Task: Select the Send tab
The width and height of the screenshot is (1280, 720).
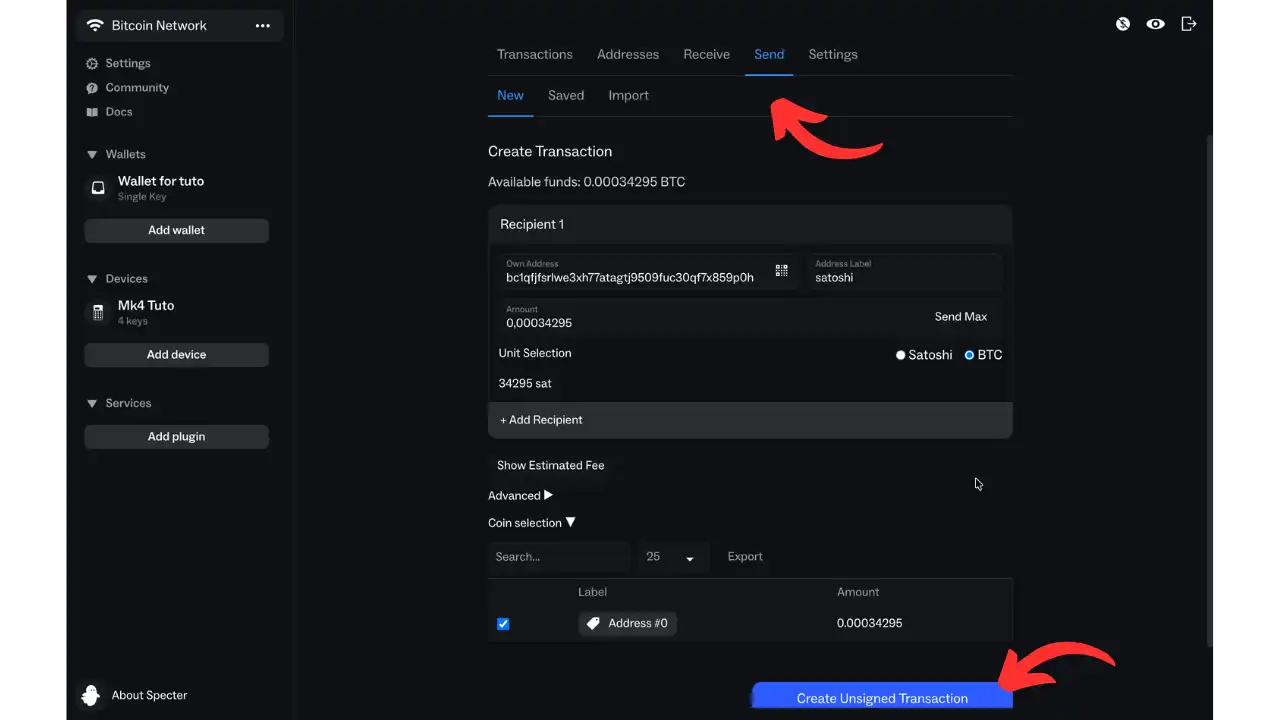Action: point(769,54)
